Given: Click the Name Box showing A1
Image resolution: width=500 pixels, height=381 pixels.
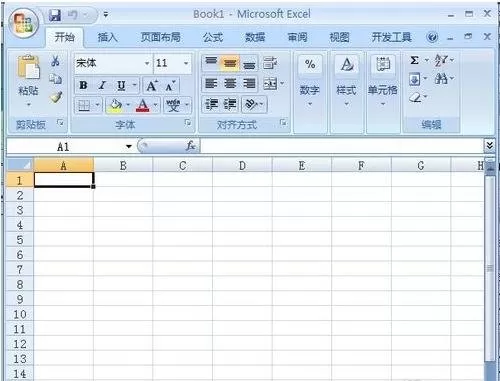Looking at the screenshot, I should (x=63, y=146).
